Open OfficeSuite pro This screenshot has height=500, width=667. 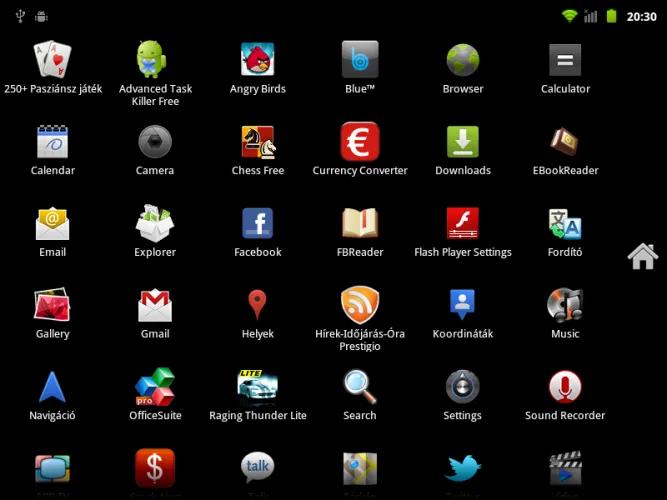tap(155, 387)
